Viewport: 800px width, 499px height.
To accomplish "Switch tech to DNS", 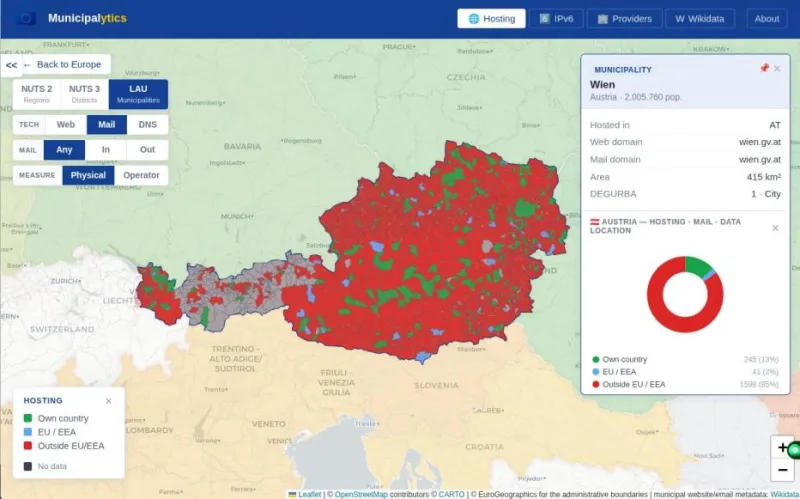I will [147, 124].
